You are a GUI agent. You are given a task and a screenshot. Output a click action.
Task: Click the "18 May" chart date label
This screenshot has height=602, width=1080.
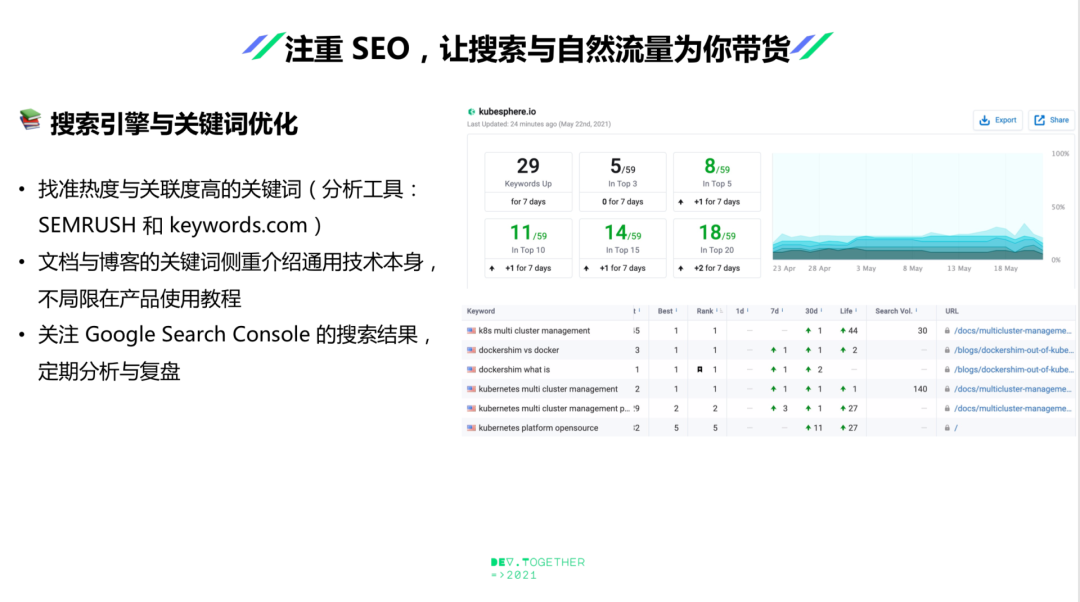coord(1006,269)
